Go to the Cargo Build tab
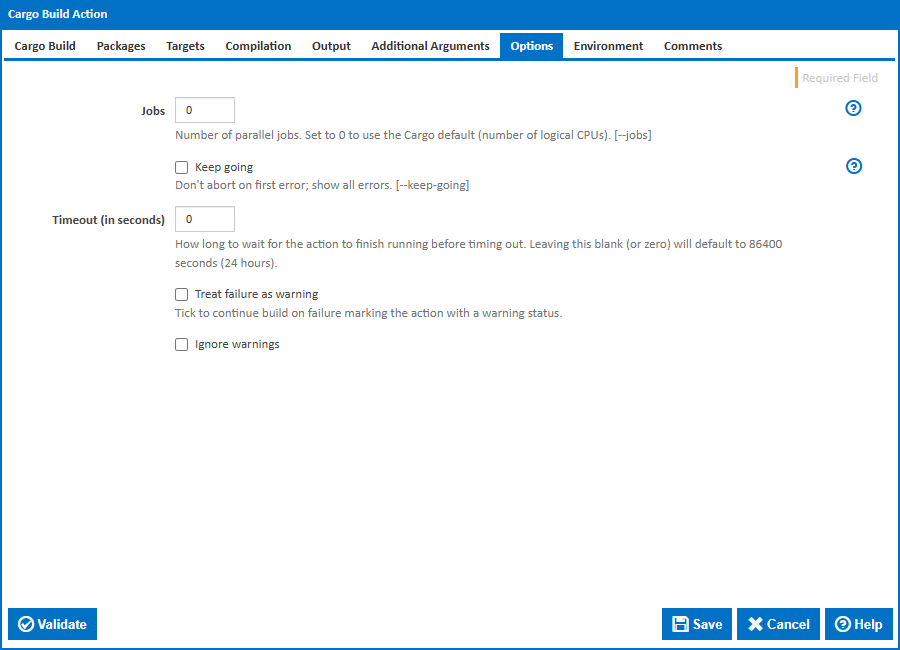 coord(44,45)
